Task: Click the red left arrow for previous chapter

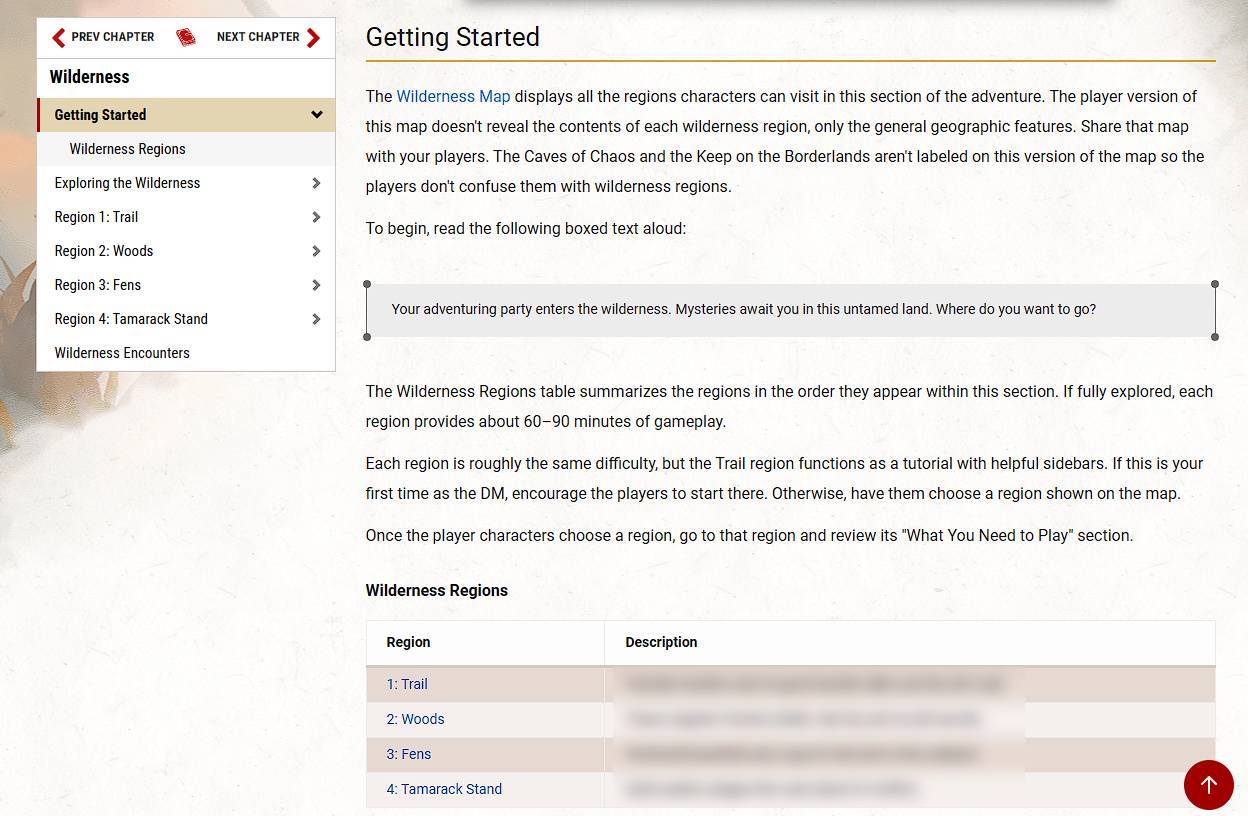Action: coord(58,37)
